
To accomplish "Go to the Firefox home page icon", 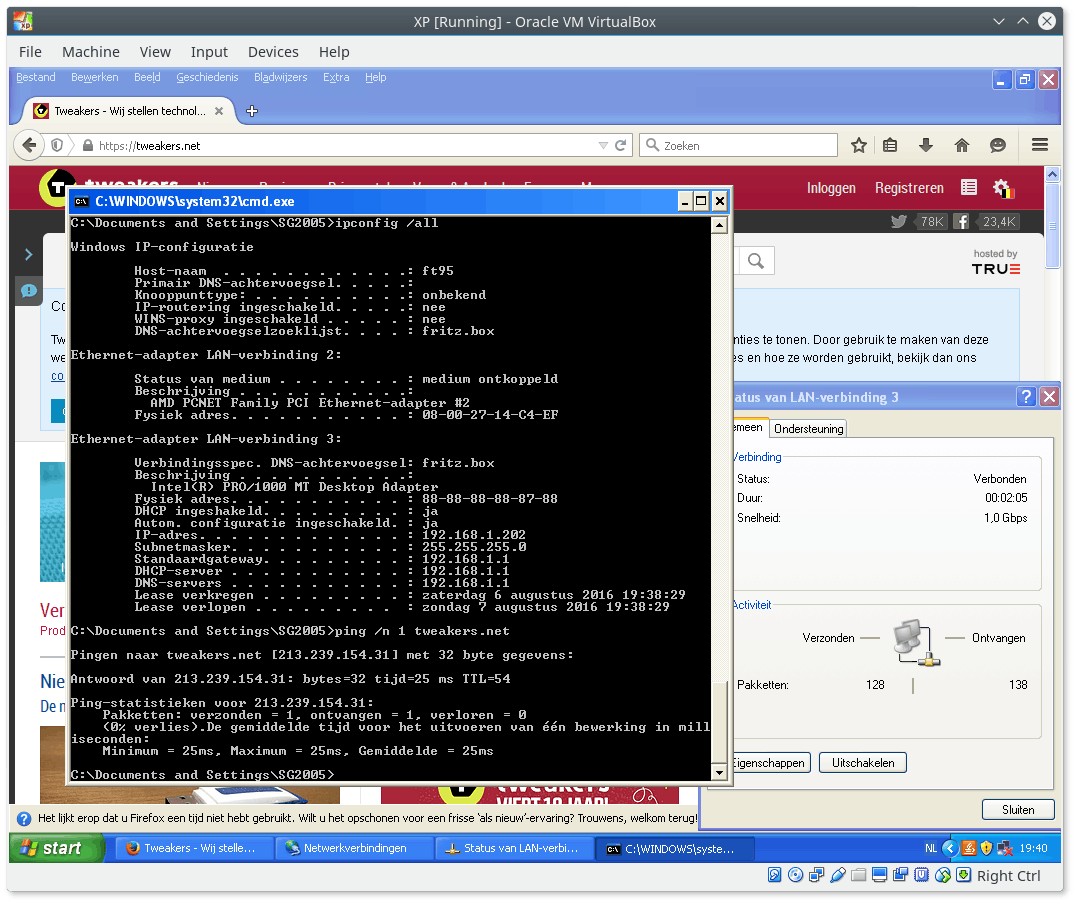I will [962, 146].
